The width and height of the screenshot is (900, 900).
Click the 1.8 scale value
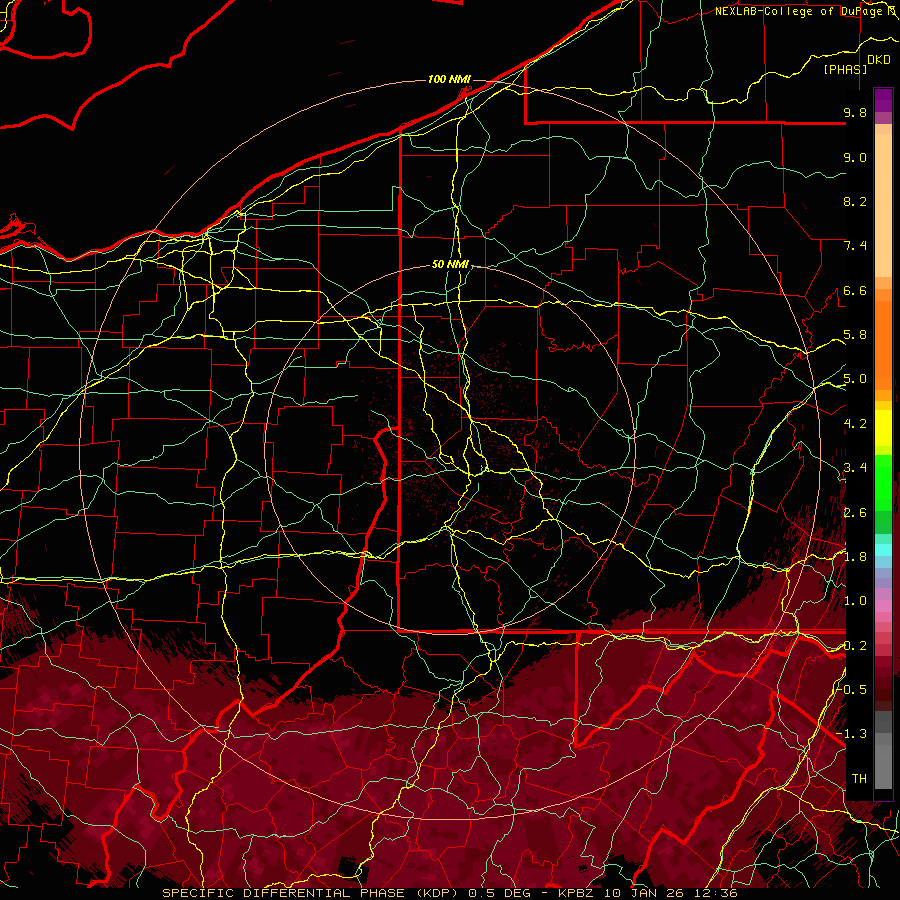point(855,557)
